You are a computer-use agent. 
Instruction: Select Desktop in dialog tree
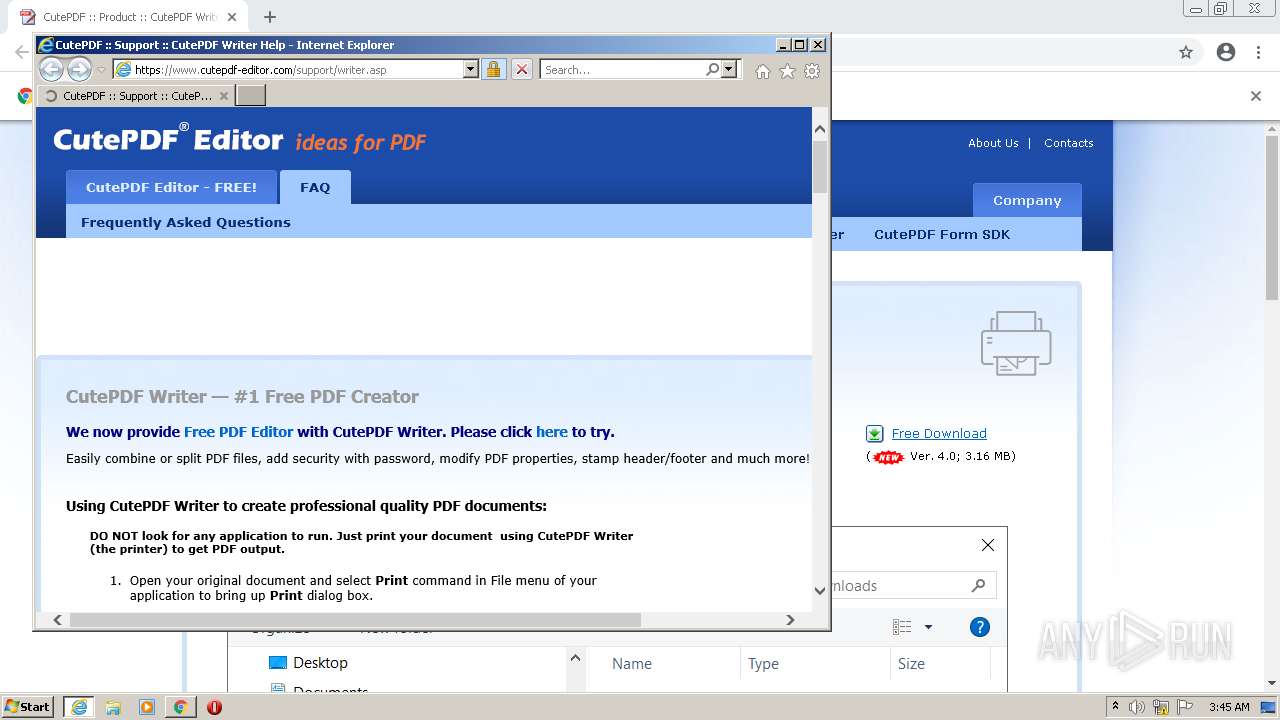(x=309, y=663)
